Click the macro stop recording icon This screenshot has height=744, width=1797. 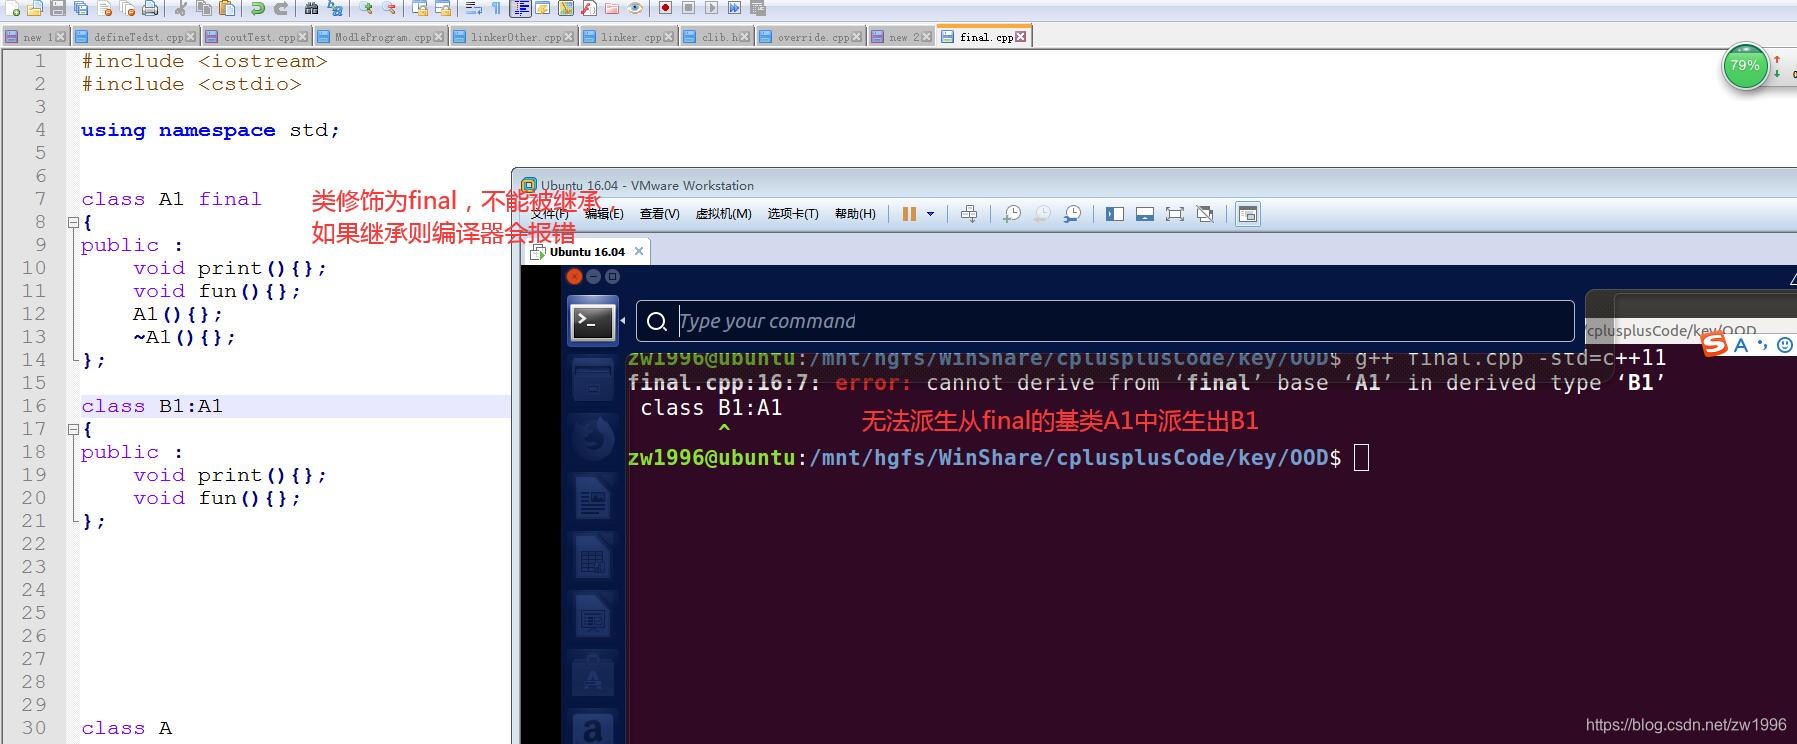coord(688,8)
